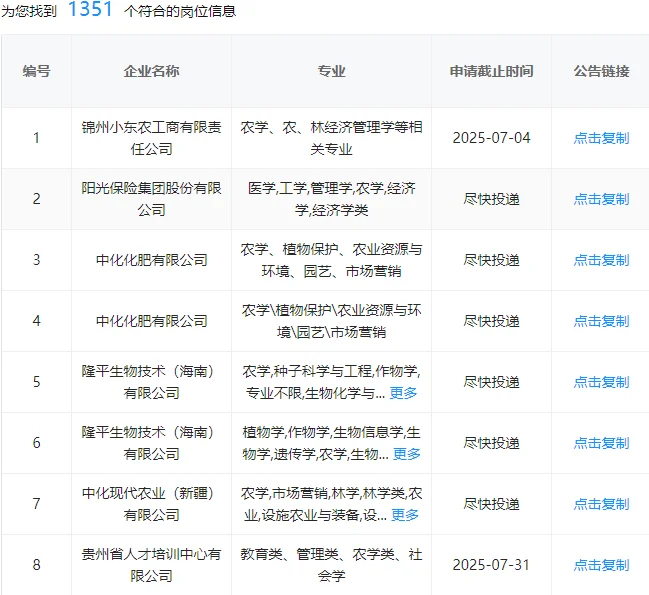
Task: Click deadline 2025-07-04
Action: point(491,138)
